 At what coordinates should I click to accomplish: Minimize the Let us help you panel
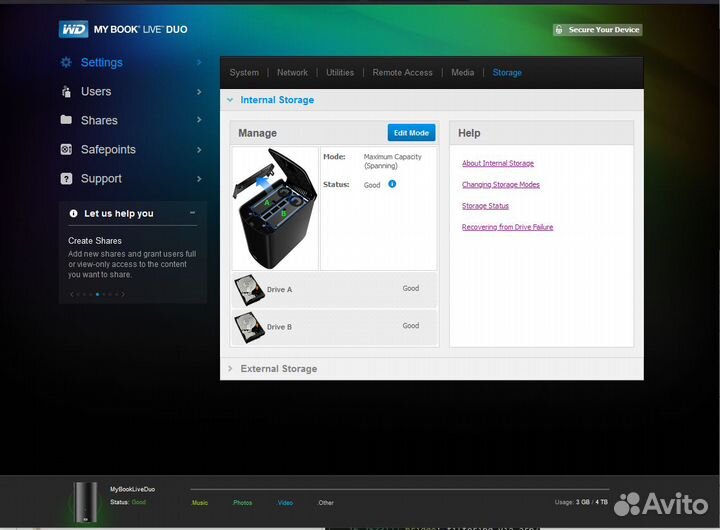[192, 213]
